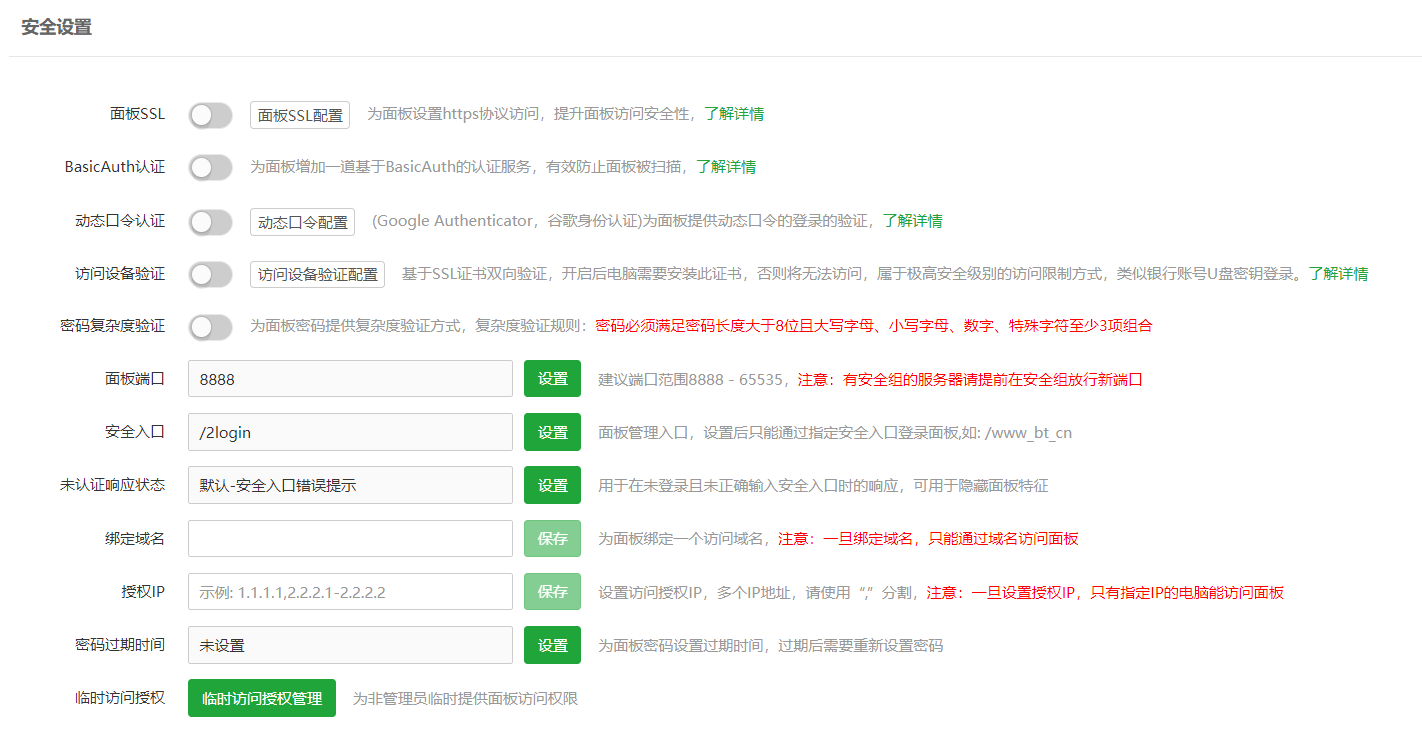Image resolution: width=1422 pixels, height=737 pixels.
Task: Click into the 绑定域名 input field
Action: (350, 538)
